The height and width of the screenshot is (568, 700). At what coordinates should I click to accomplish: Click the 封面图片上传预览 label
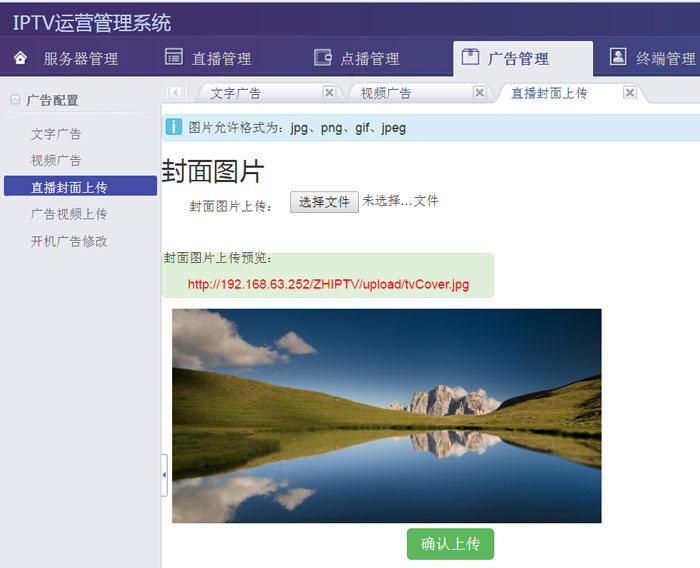217,258
